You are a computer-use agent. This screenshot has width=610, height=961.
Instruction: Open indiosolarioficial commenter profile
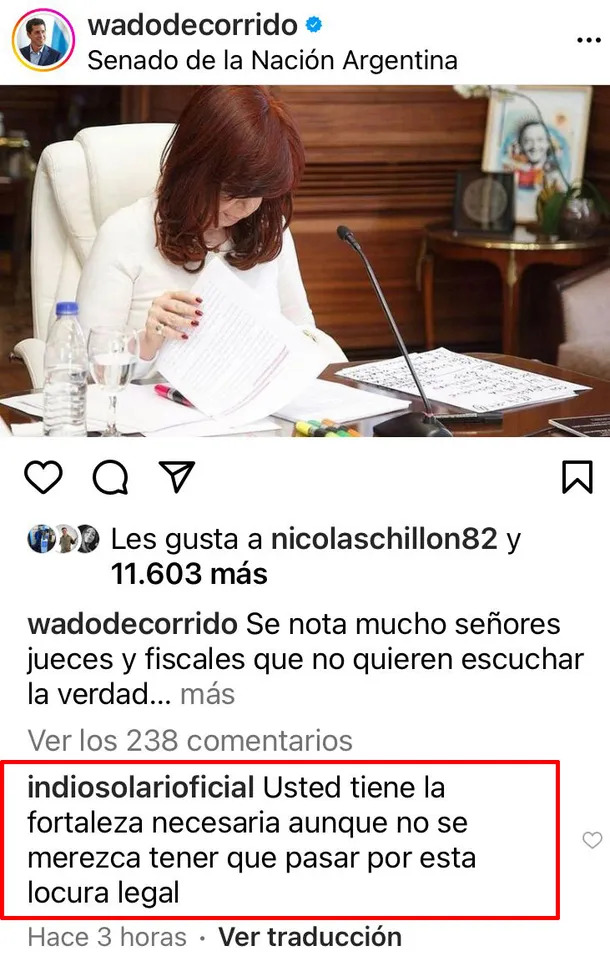click(141, 788)
